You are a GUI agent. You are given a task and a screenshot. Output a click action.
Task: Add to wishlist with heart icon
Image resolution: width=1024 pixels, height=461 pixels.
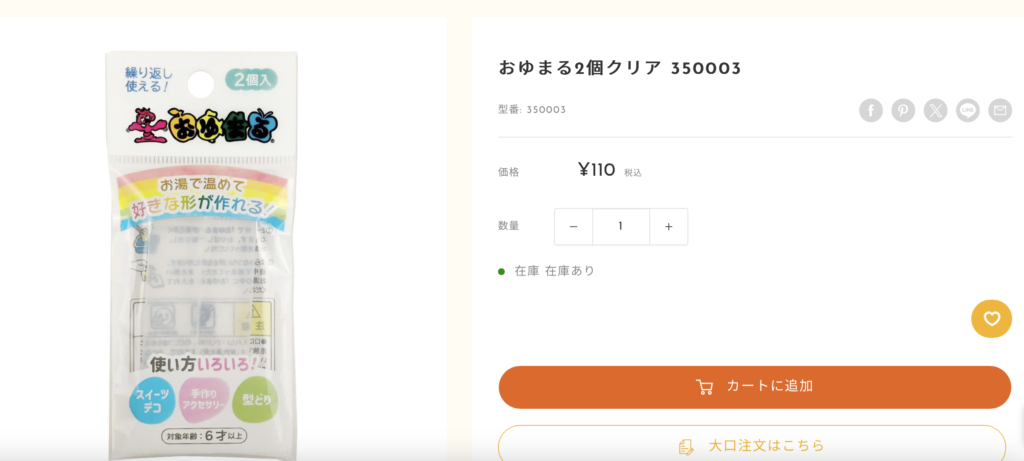click(991, 319)
